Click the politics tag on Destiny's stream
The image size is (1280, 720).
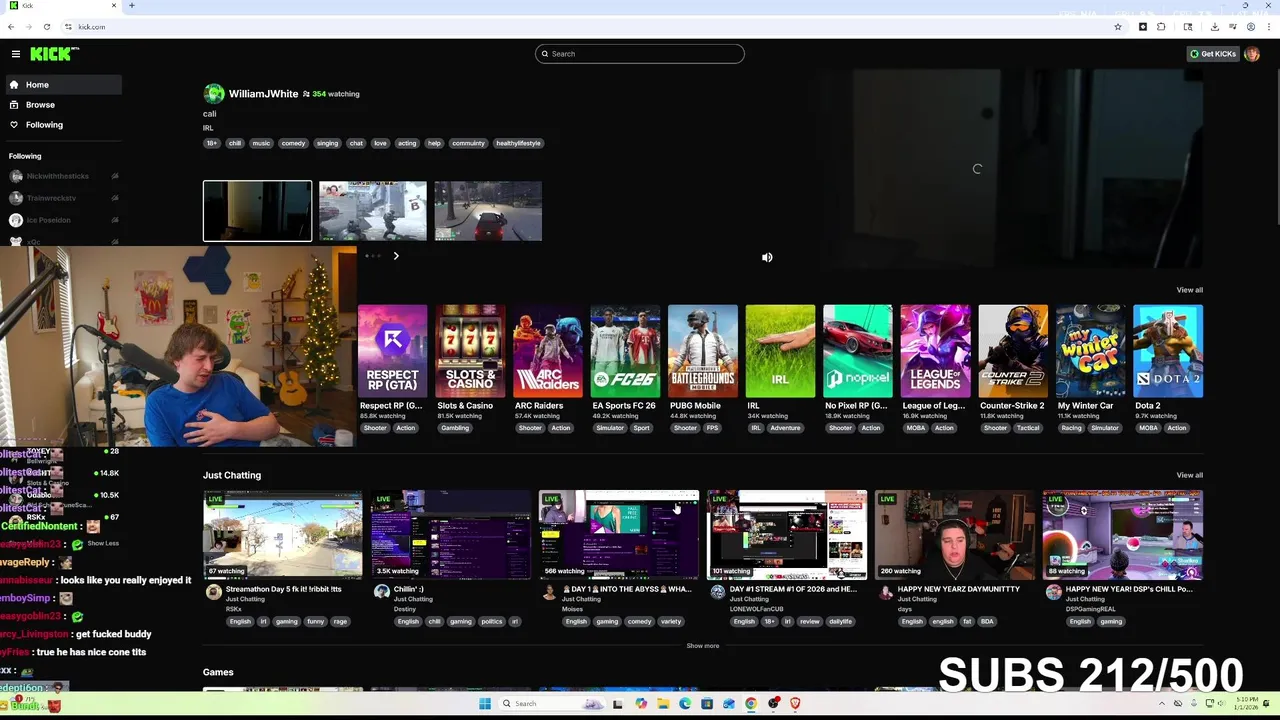point(491,621)
